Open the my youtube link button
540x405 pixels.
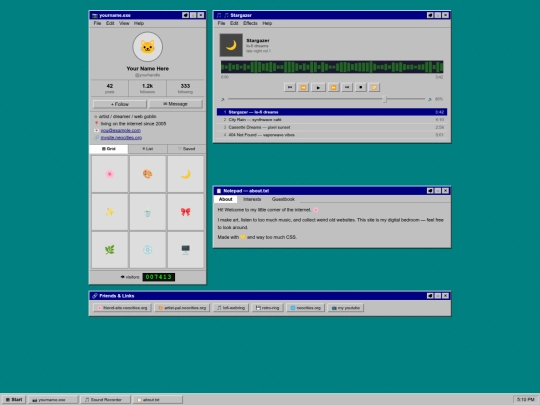(x=345, y=308)
